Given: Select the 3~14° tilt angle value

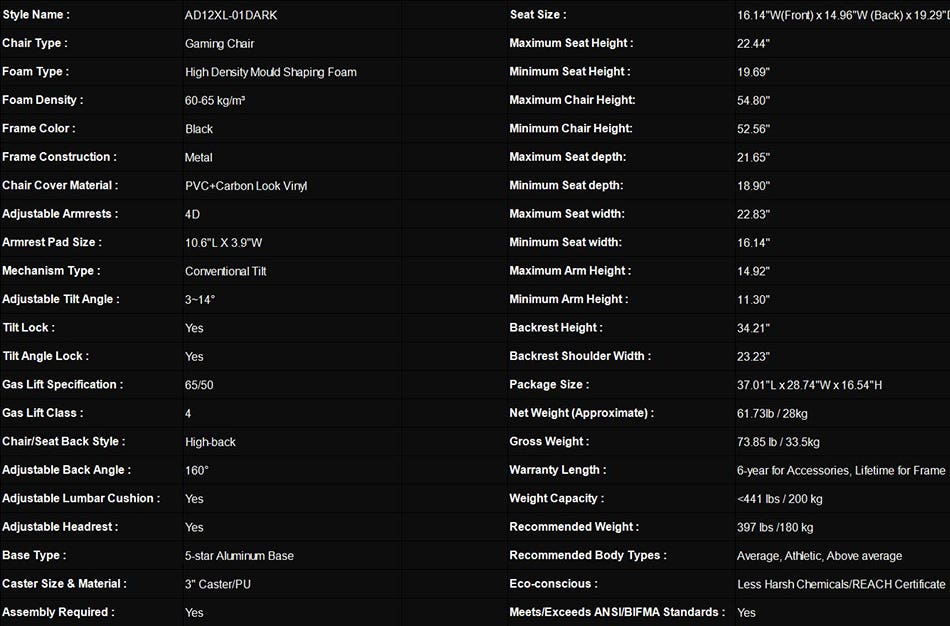Looking at the screenshot, I should [x=200, y=300].
